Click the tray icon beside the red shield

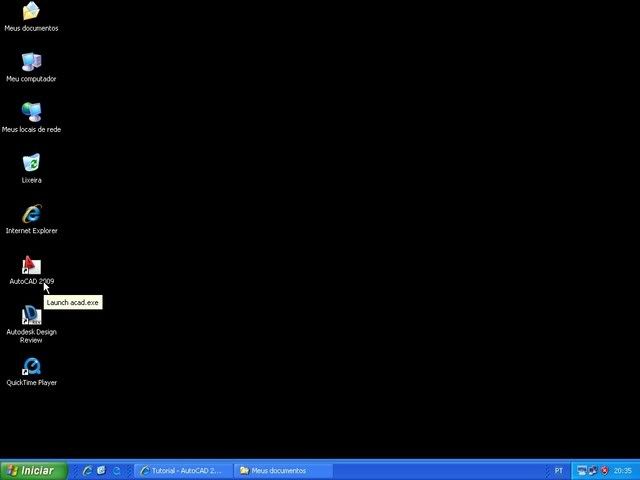pyautogui.click(x=593, y=470)
